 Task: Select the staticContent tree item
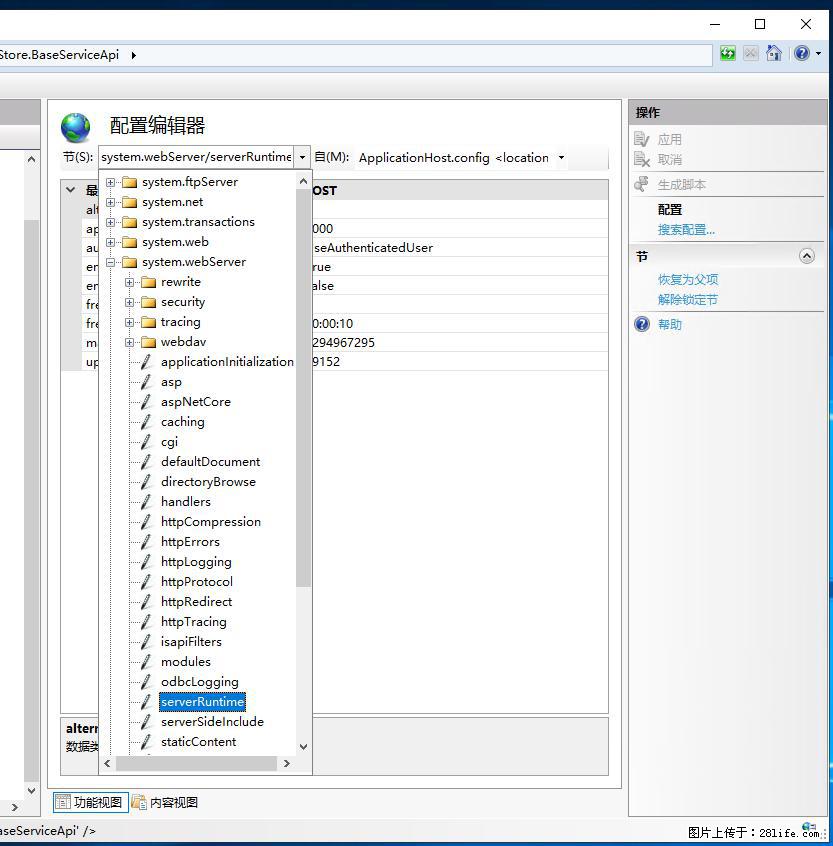(x=198, y=742)
